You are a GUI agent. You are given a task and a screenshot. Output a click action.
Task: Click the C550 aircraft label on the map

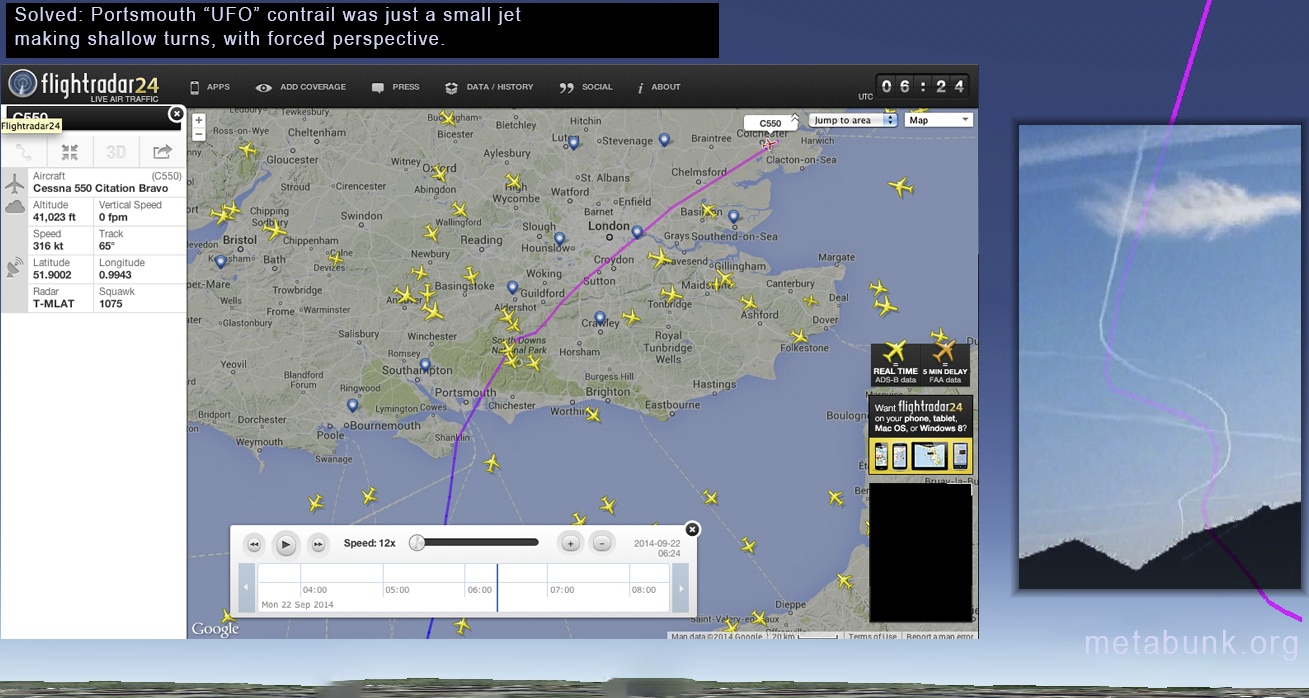[770, 124]
